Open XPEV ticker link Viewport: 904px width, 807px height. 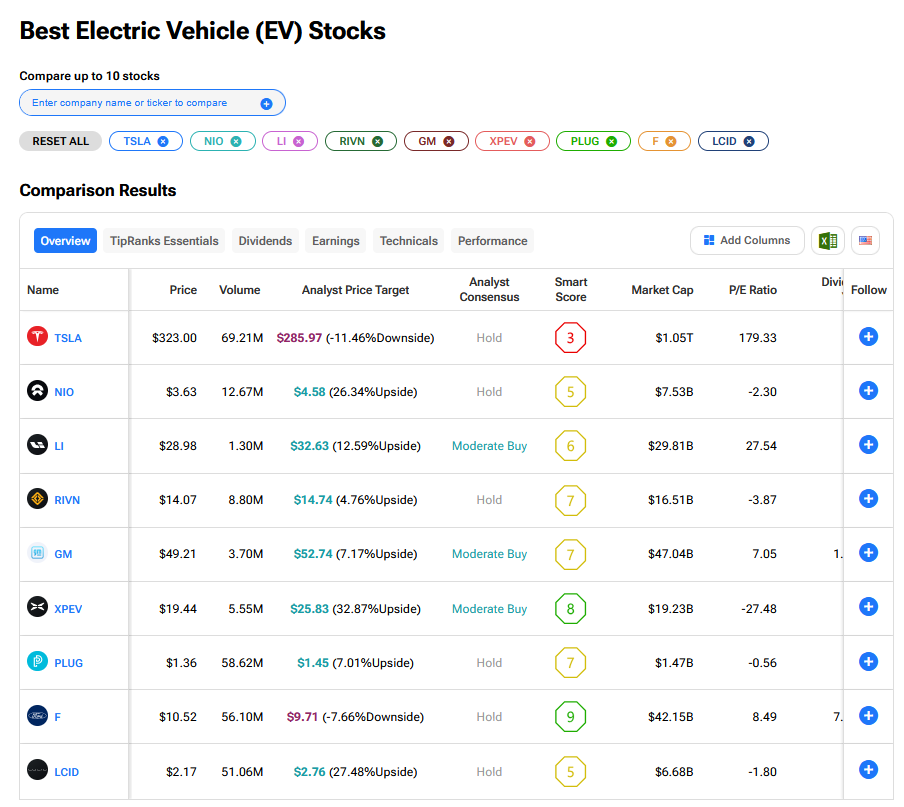68,609
